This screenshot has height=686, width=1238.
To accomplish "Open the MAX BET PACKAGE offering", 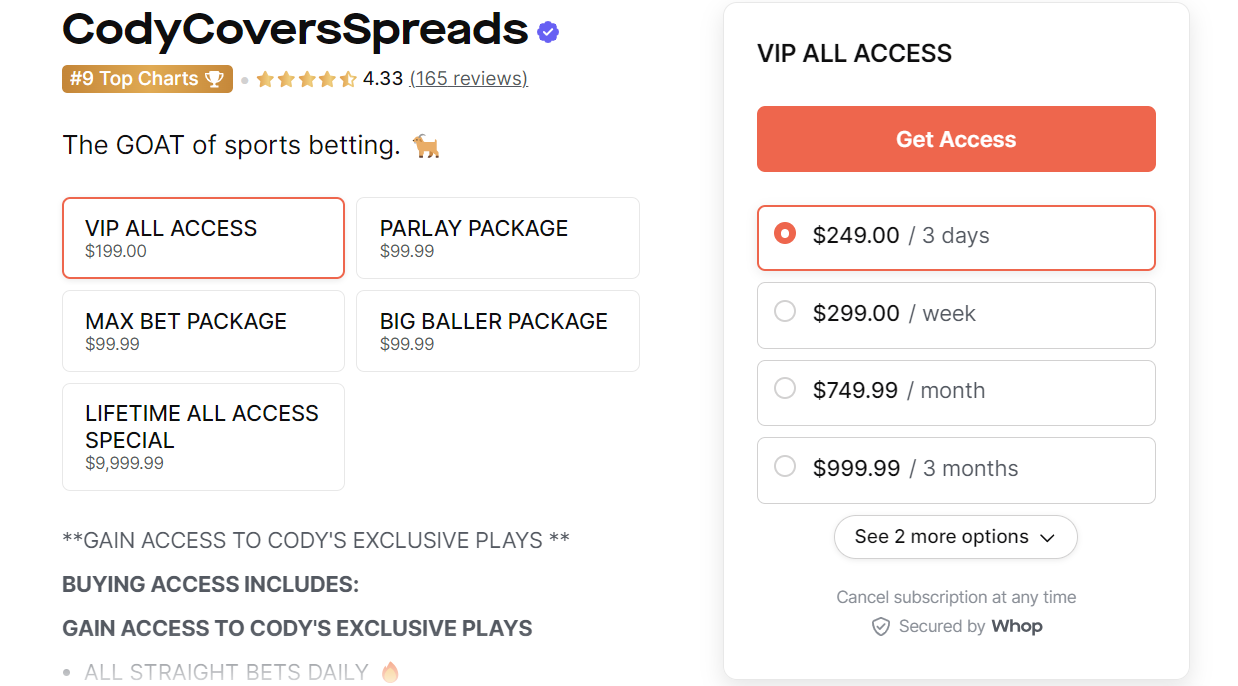I will point(203,331).
